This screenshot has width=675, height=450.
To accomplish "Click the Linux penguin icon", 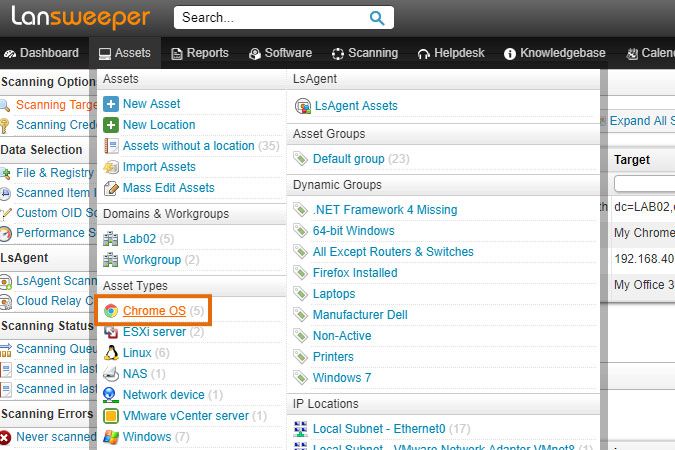I will (111, 353).
